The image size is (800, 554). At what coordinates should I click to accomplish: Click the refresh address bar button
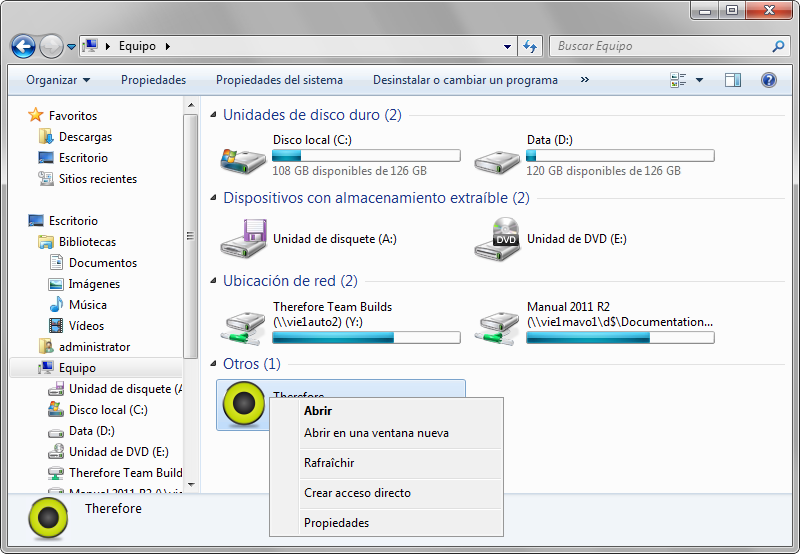click(x=530, y=46)
